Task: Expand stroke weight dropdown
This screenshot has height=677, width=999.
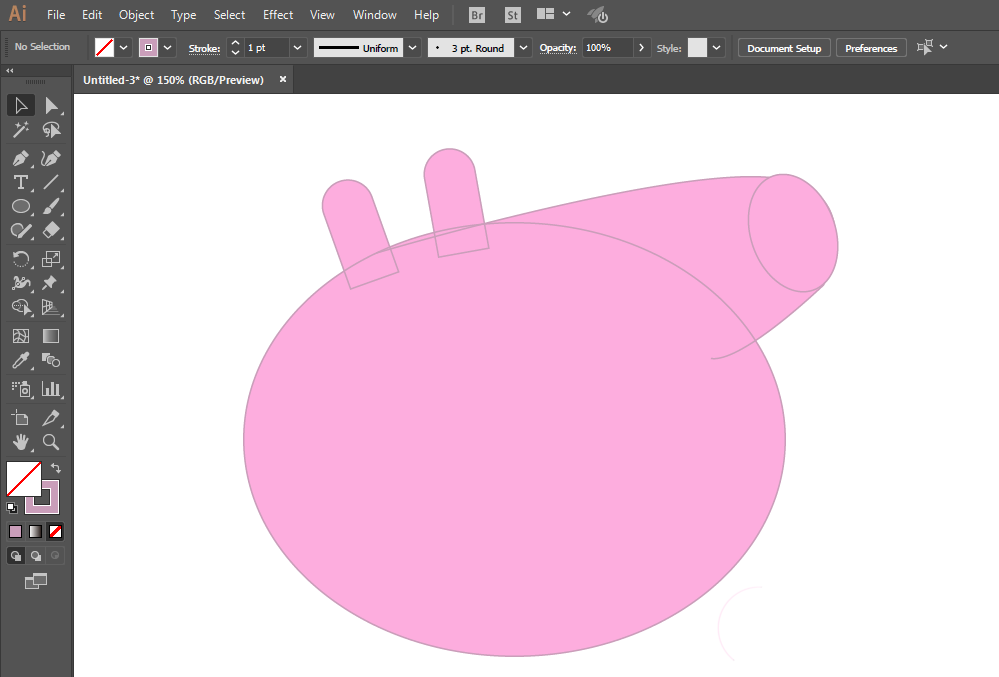Action: coord(297,48)
